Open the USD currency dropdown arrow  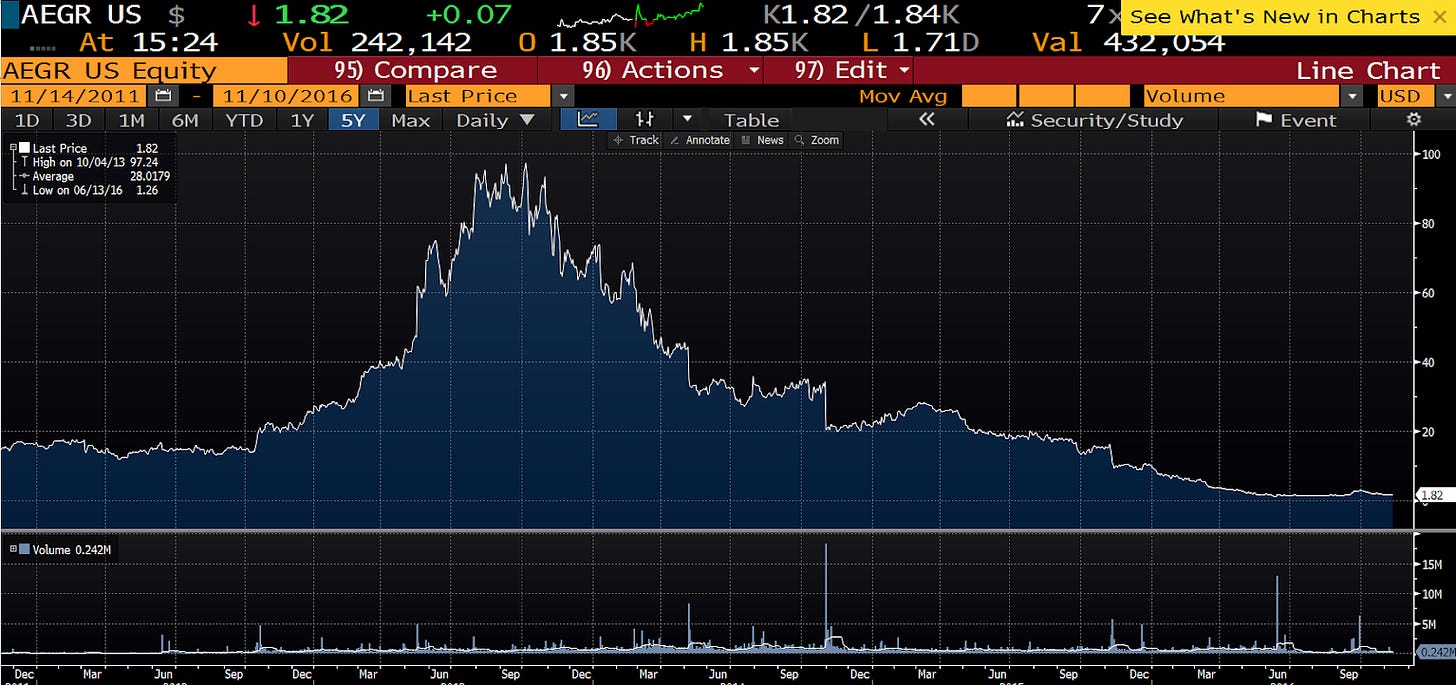click(x=1446, y=96)
